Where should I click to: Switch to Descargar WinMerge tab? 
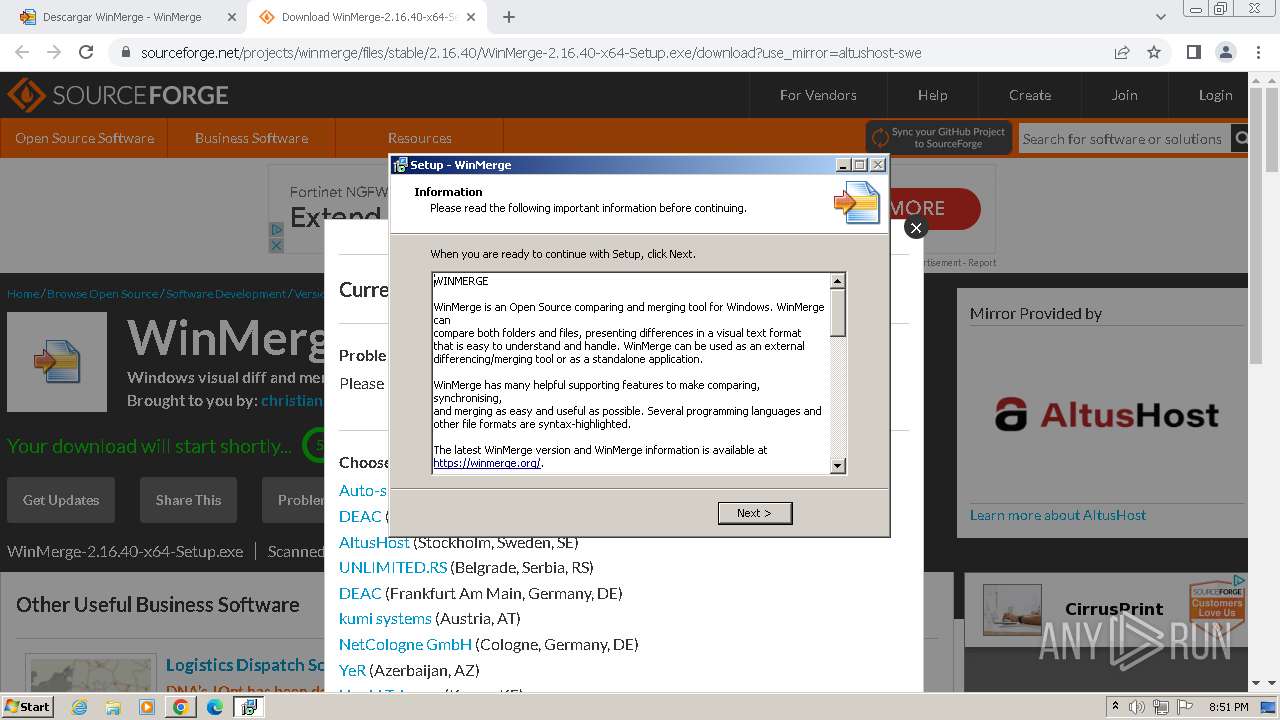[122, 17]
